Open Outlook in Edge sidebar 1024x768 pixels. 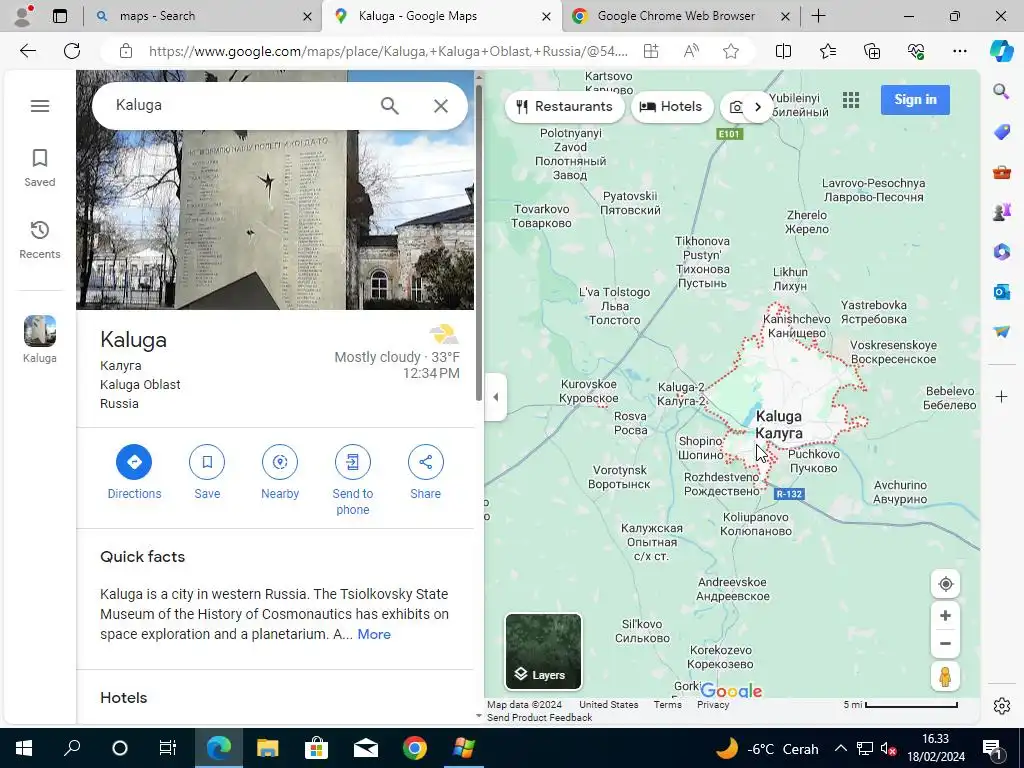click(x=1001, y=291)
